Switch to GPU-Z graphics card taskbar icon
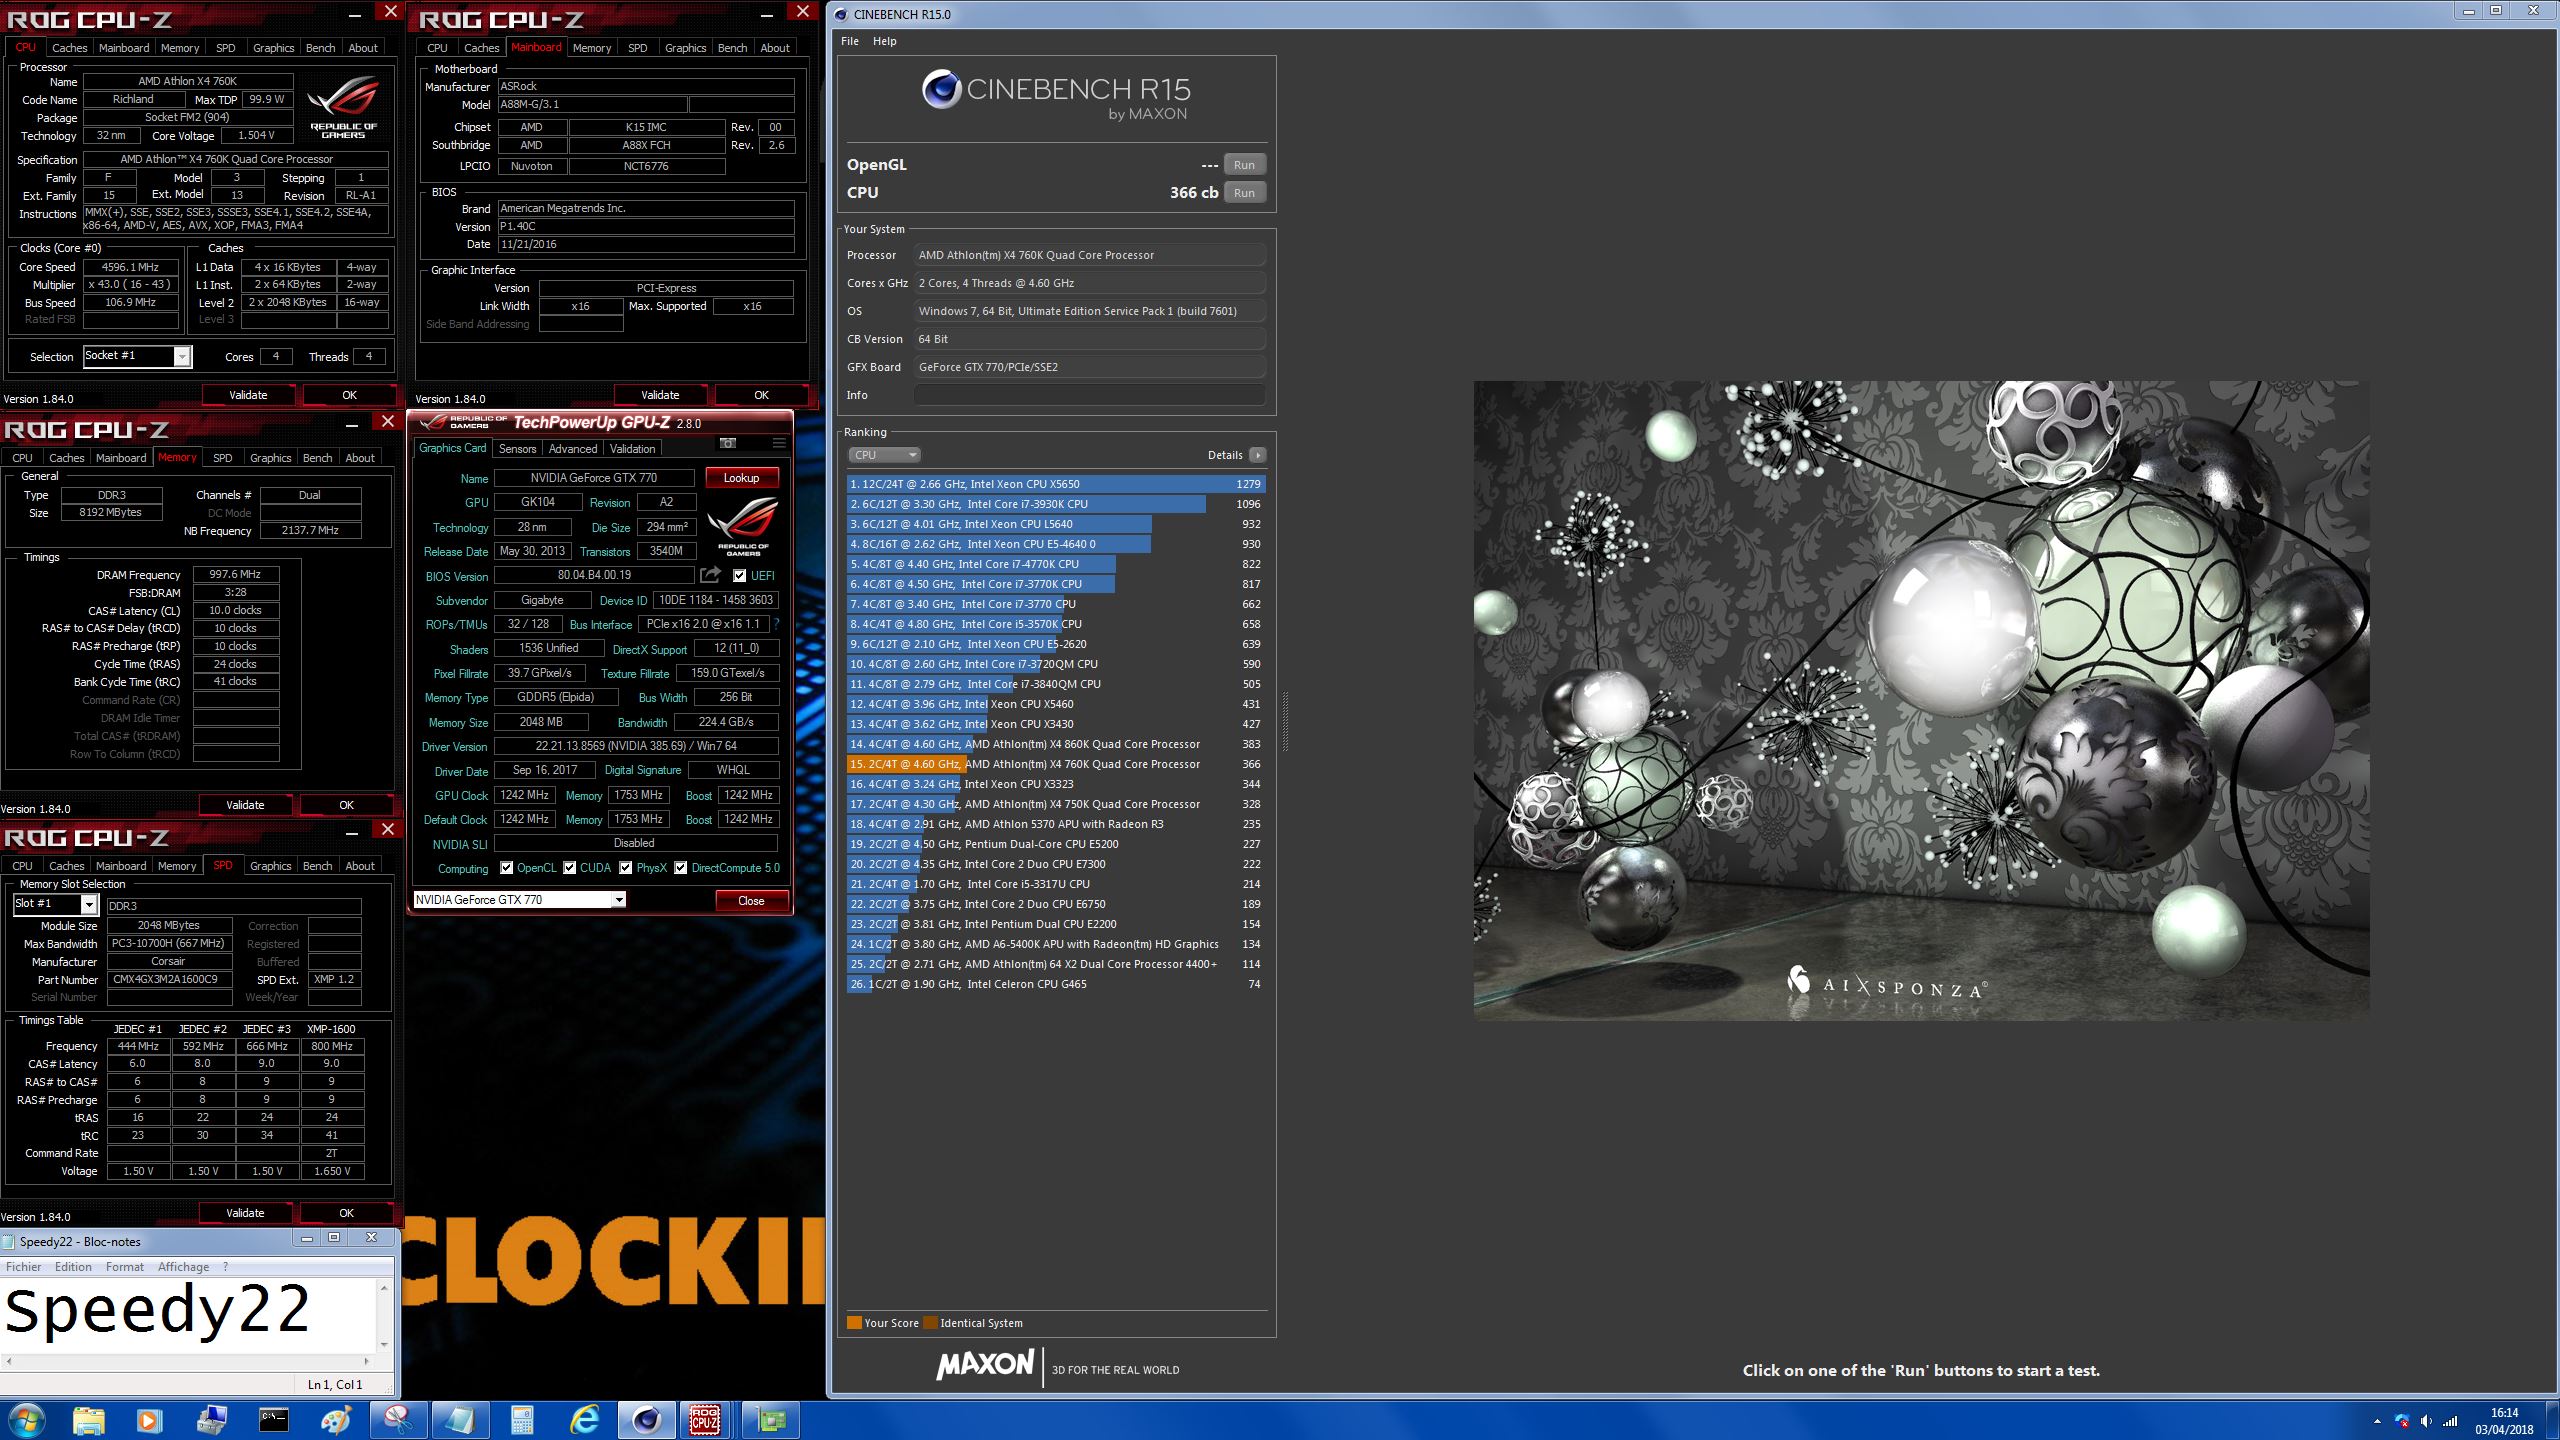The image size is (2560, 1440). point(771,1420)
